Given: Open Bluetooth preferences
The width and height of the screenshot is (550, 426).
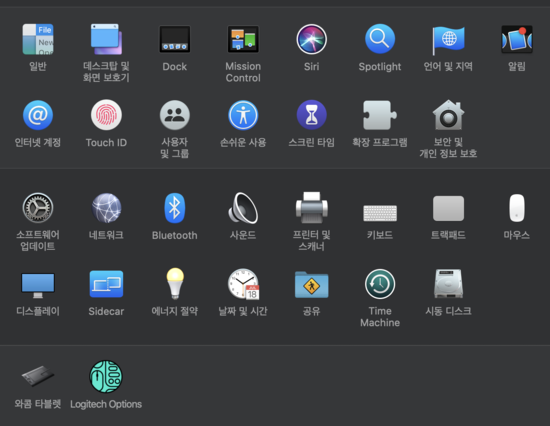Looking at the screenshot, I should [175, 208].
